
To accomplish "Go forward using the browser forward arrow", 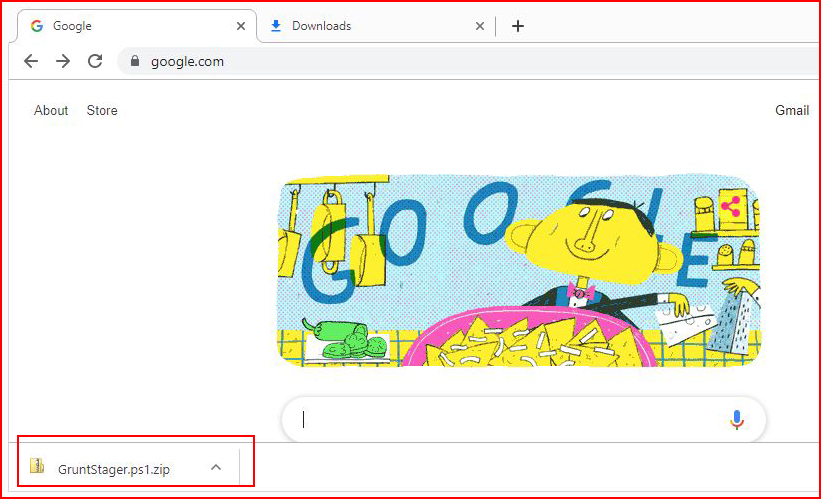I will 63,61.
